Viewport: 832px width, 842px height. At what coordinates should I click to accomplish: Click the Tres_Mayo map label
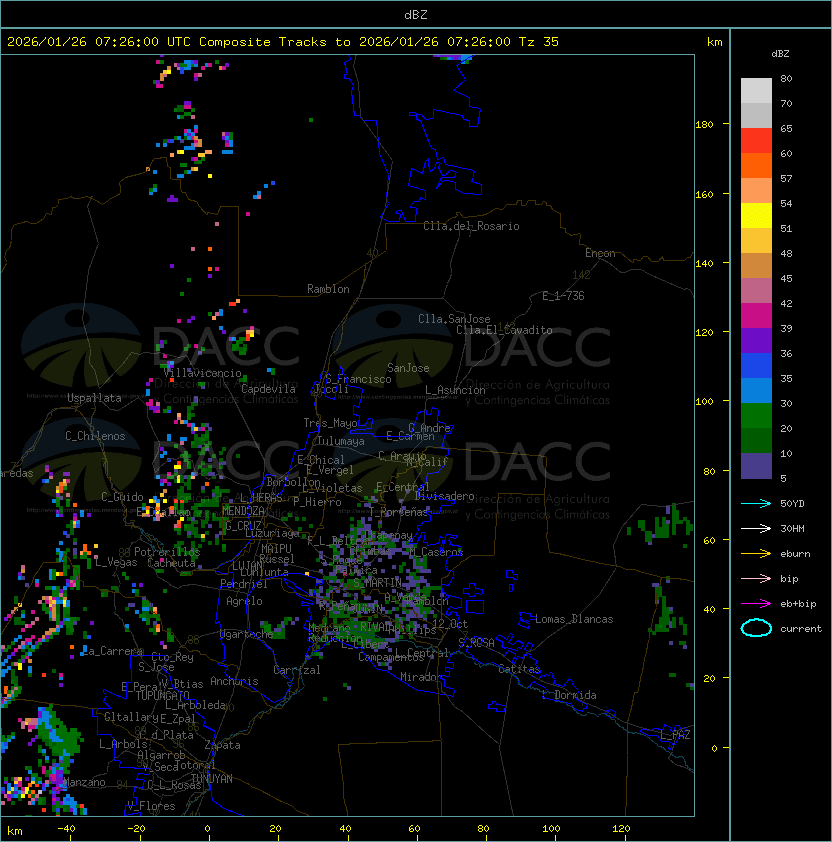(x=330, y=423)
